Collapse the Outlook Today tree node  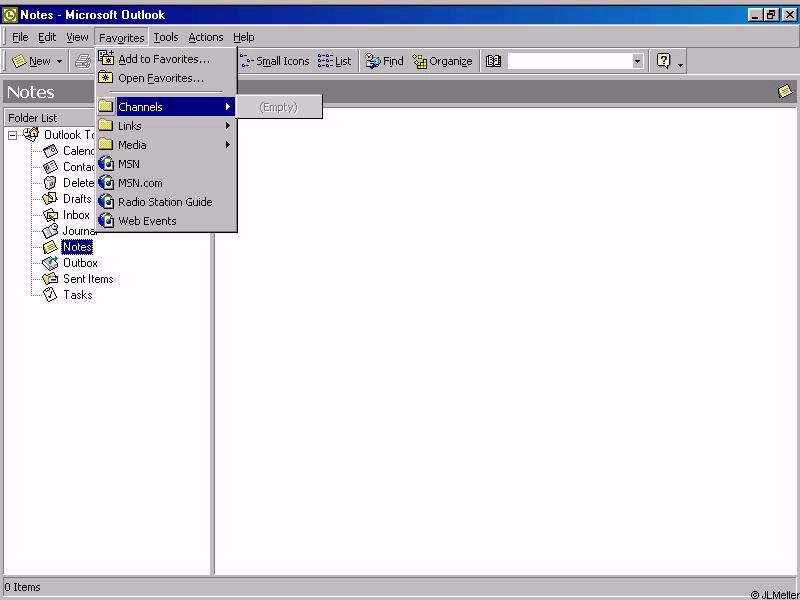[13, 135]
